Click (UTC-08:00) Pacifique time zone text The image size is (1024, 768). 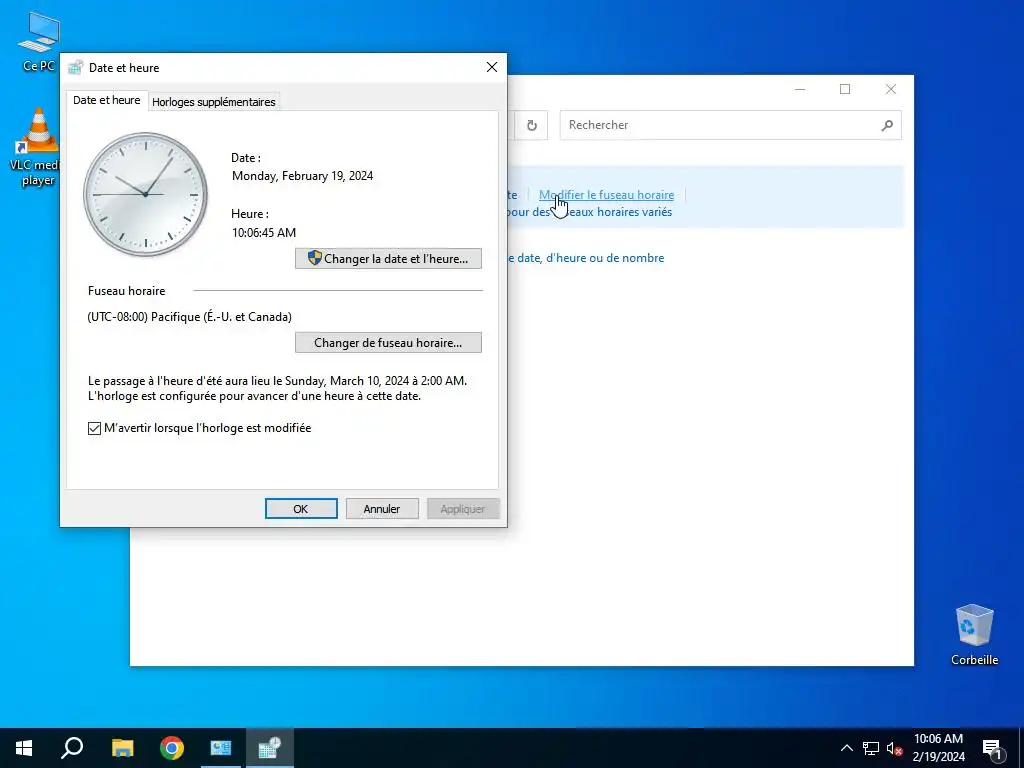(189, 317)
